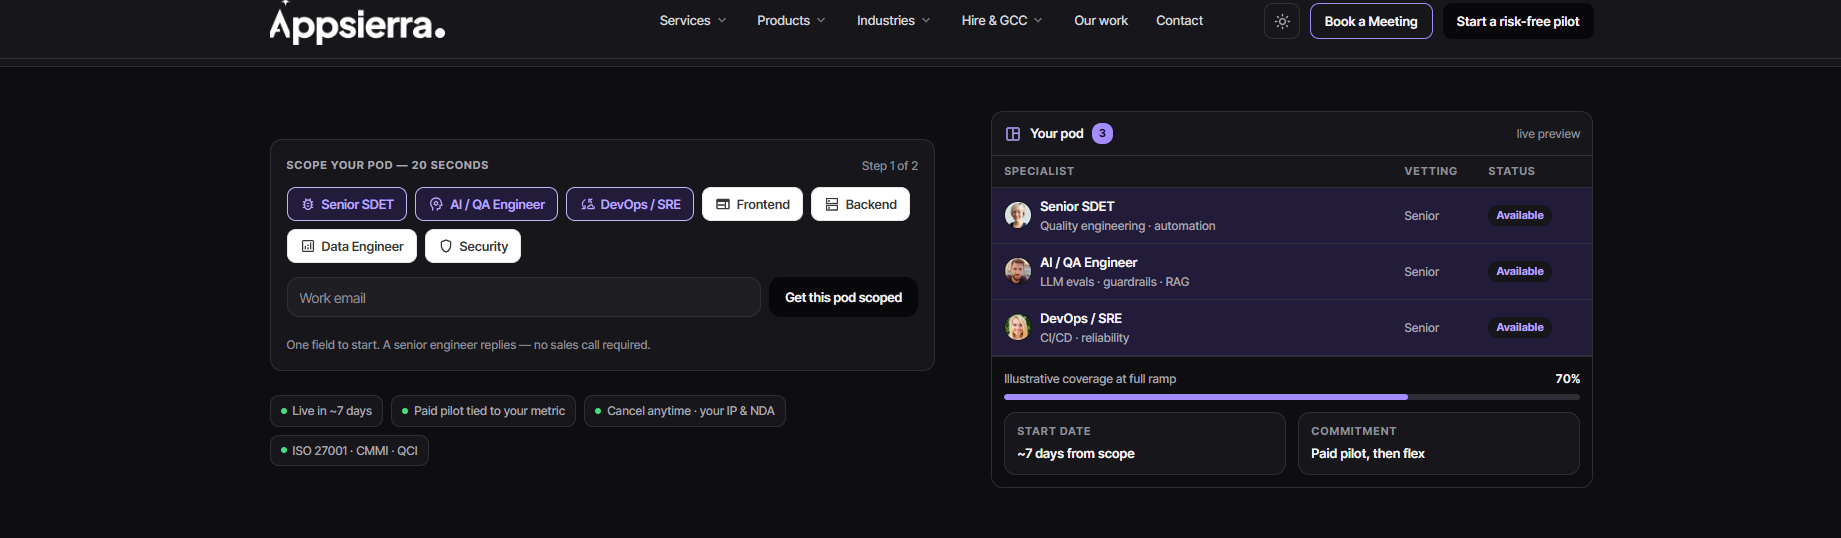Click Paid pilot tied to your metric badge

pyautogui.click(x=483, y=411)
